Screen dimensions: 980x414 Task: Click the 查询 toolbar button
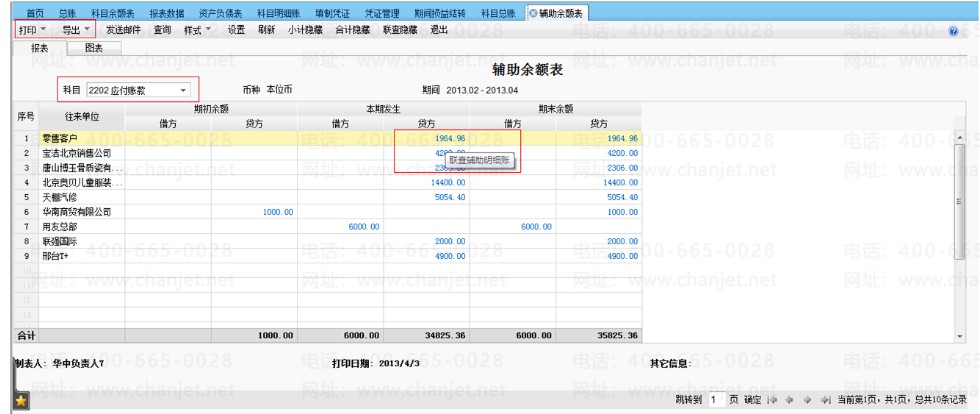tap(162, 29)
